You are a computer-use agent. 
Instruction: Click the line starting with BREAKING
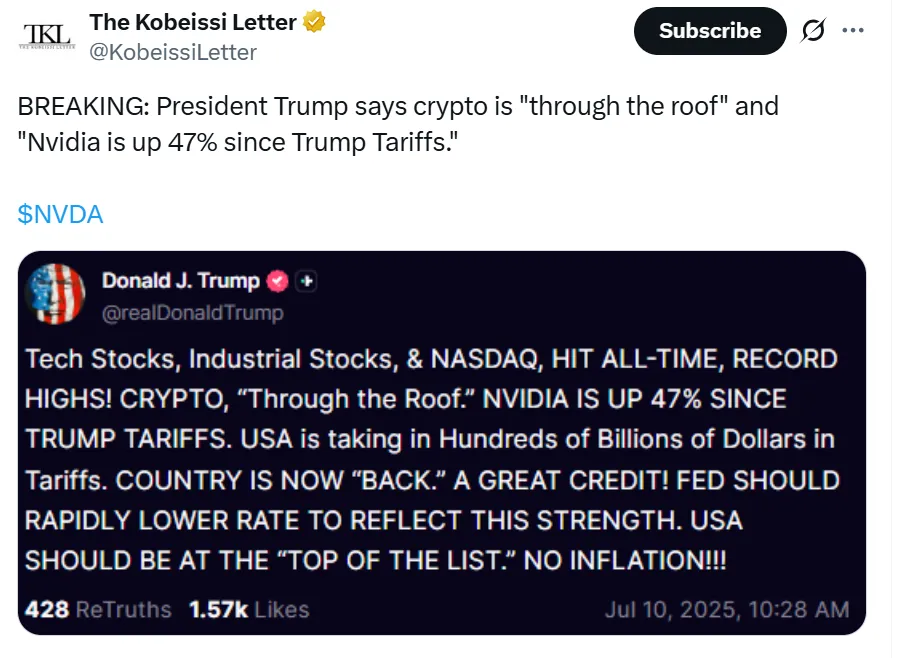pos(398,106)
